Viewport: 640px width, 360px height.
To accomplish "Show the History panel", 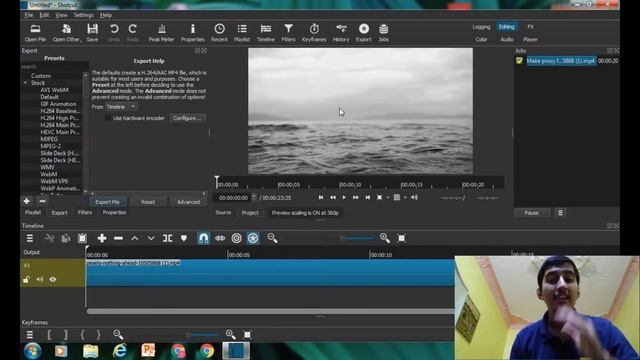I will pos(341,33).
